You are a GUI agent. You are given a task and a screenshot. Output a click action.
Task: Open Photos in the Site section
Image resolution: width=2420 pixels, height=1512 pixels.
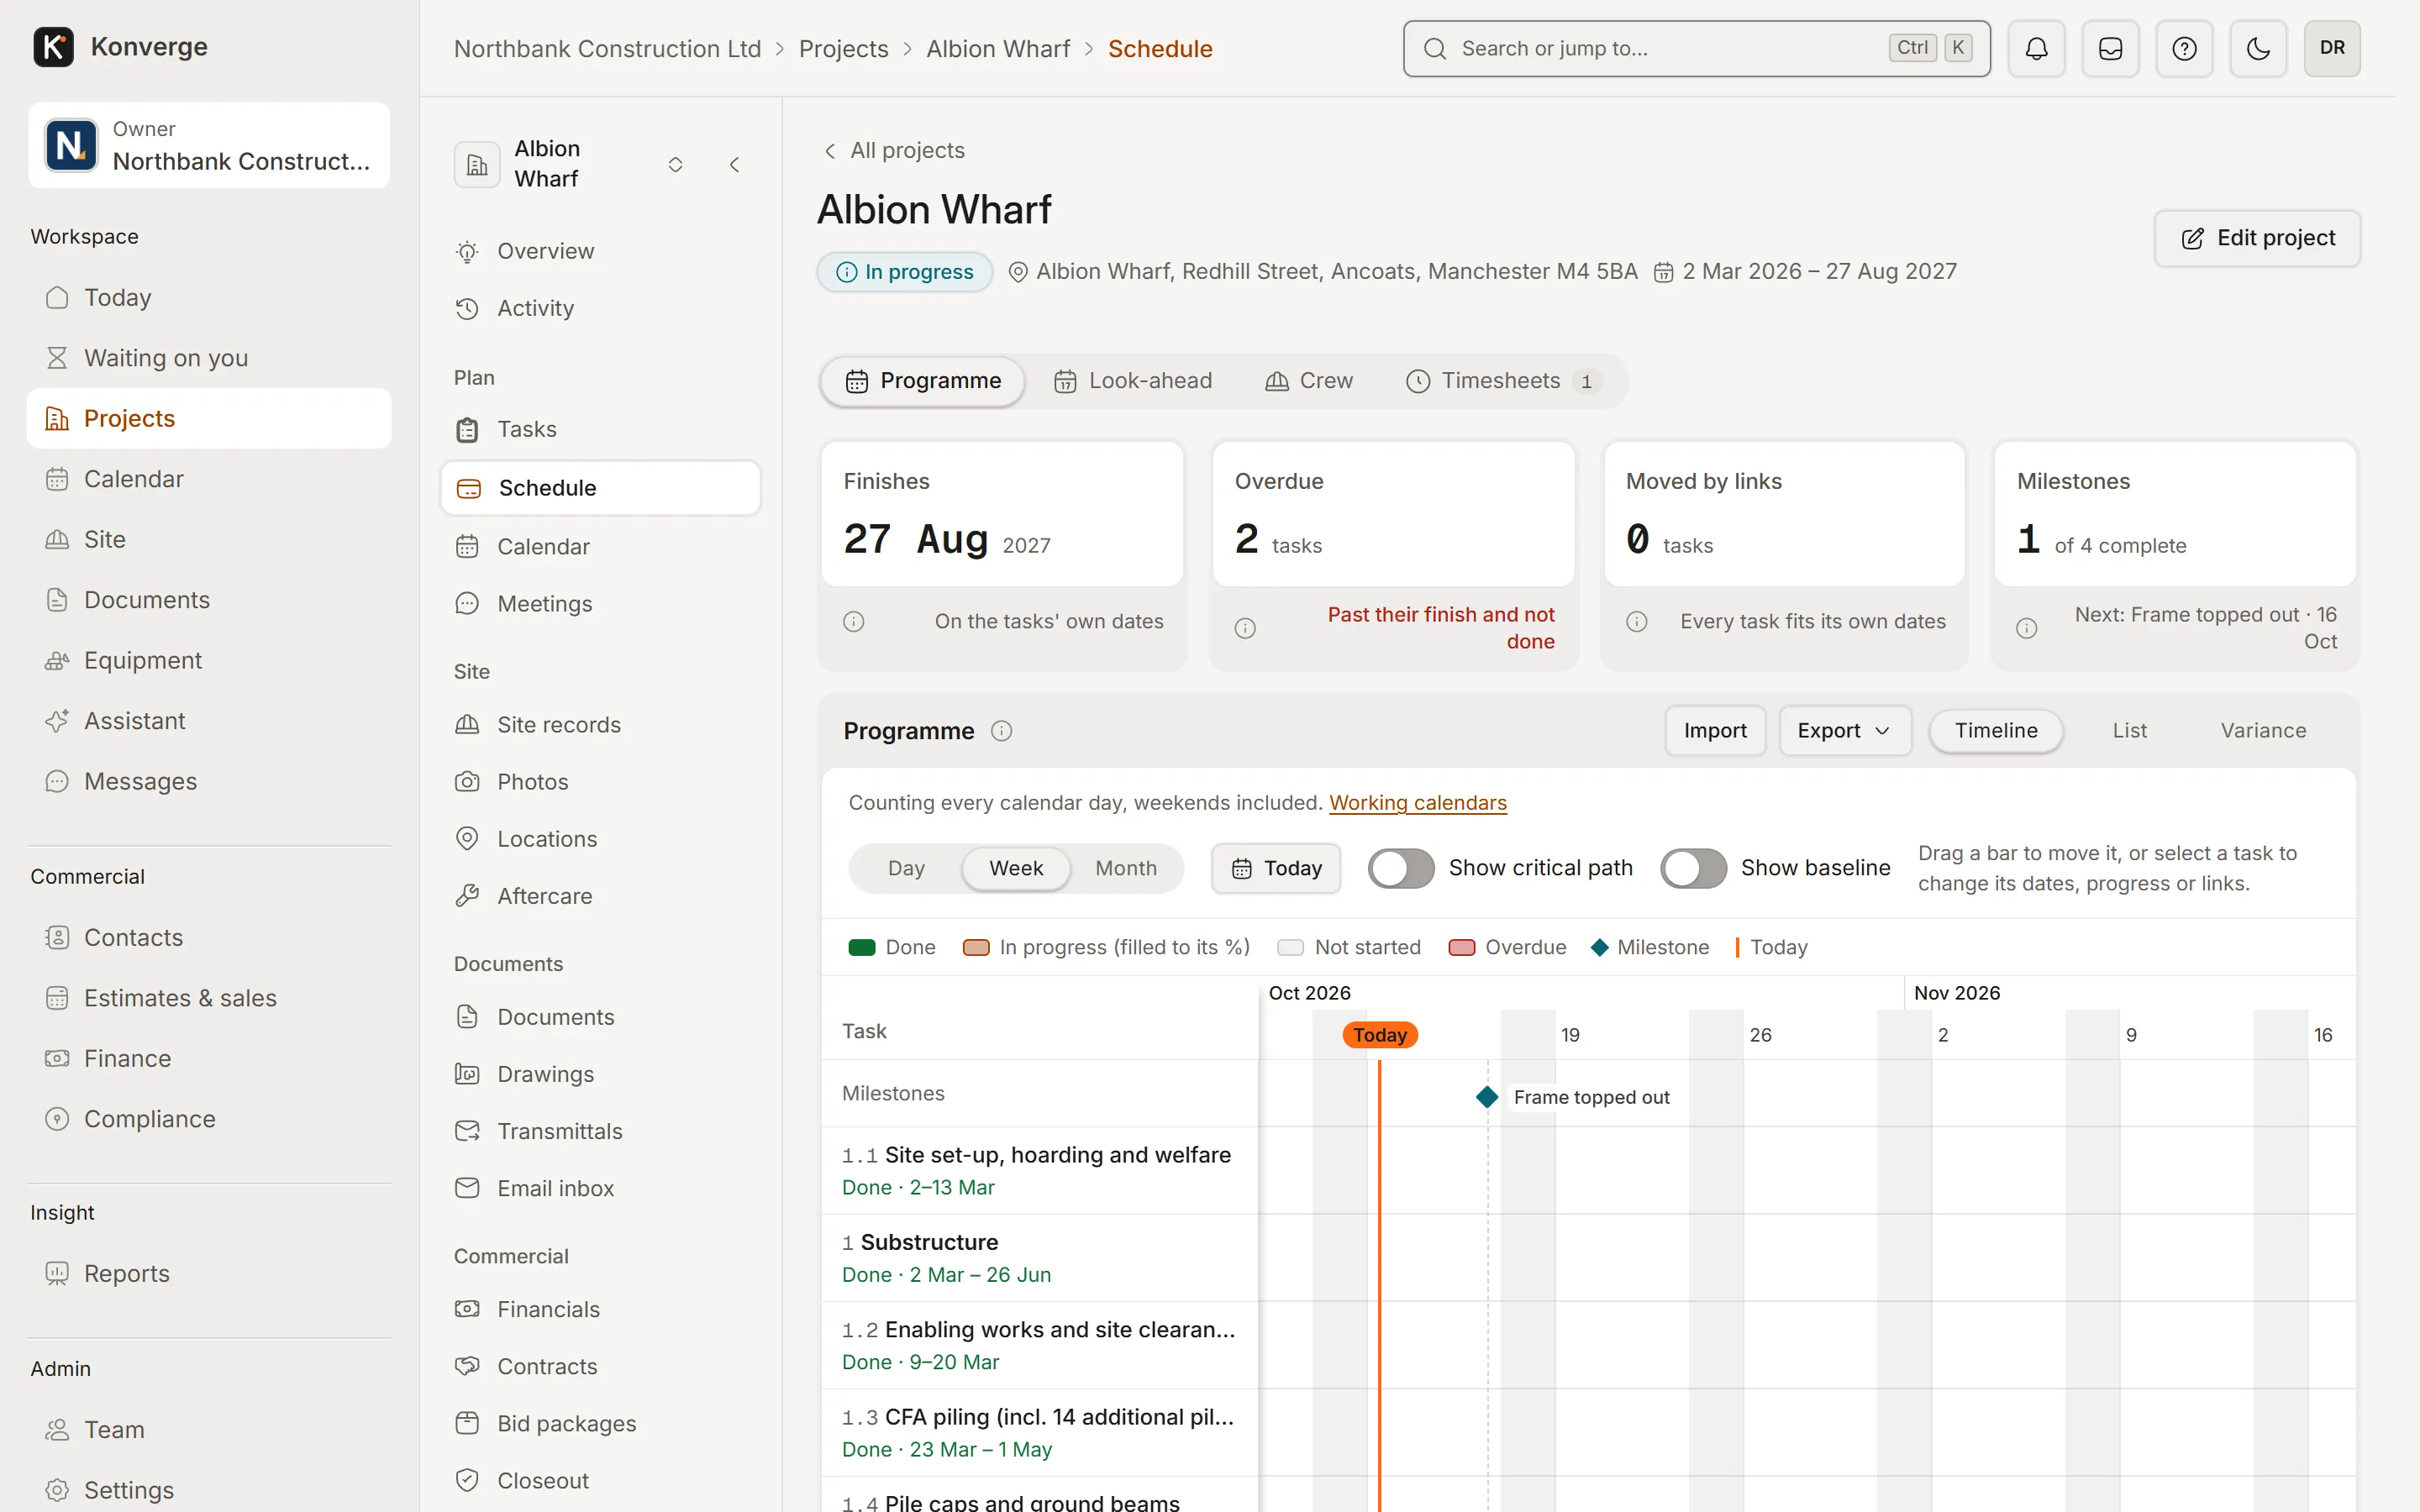click(601, 782)
